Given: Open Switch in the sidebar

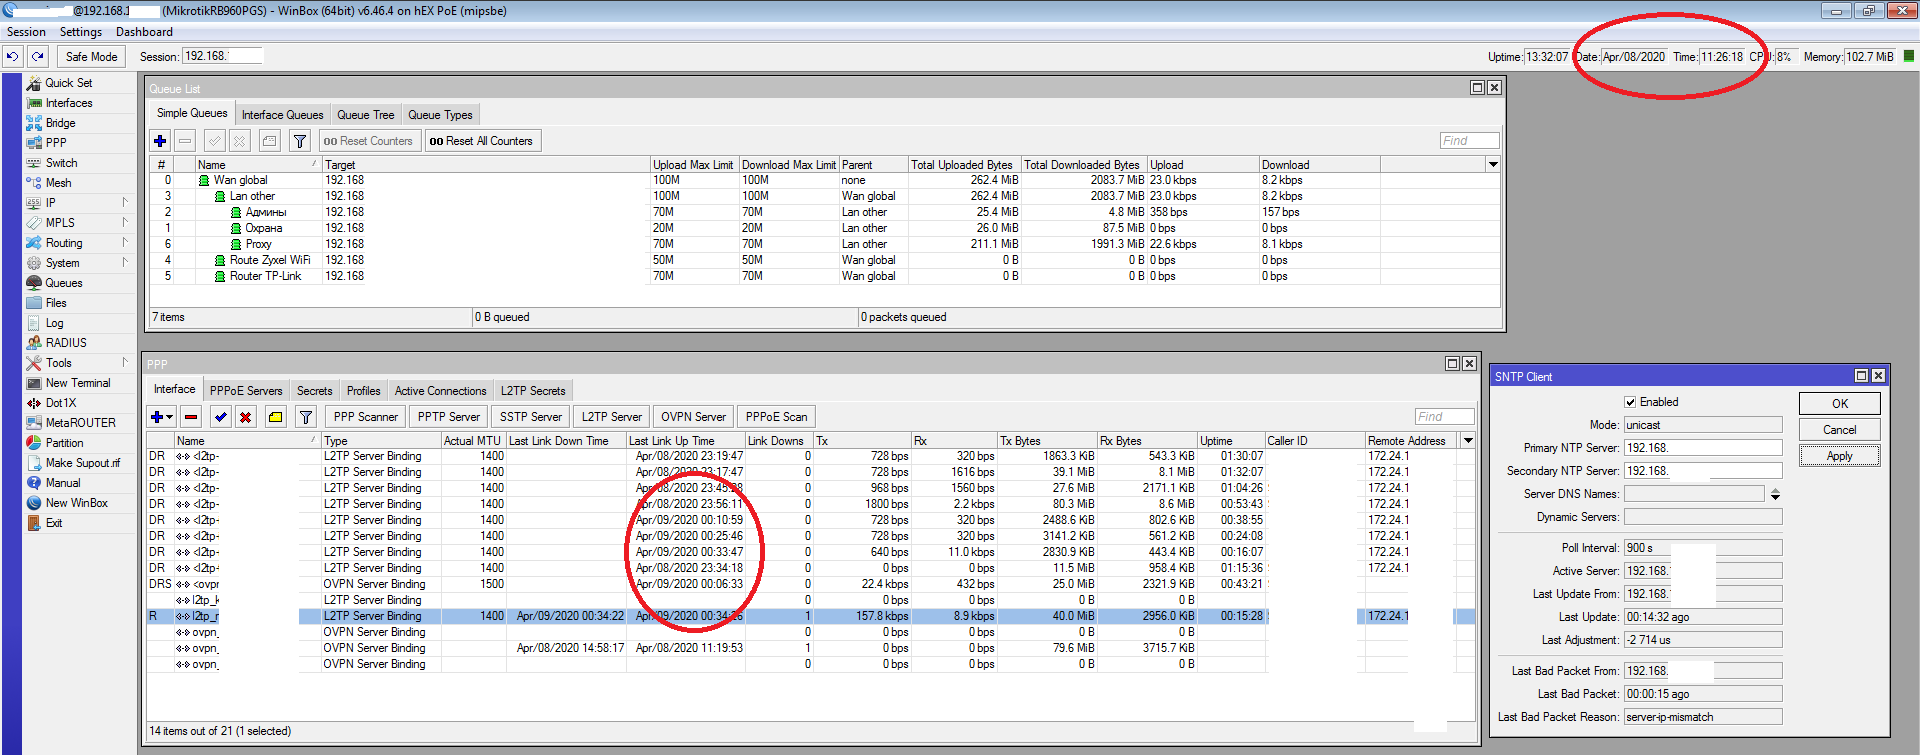Looking at the screenshot, I should pos(61,163).
